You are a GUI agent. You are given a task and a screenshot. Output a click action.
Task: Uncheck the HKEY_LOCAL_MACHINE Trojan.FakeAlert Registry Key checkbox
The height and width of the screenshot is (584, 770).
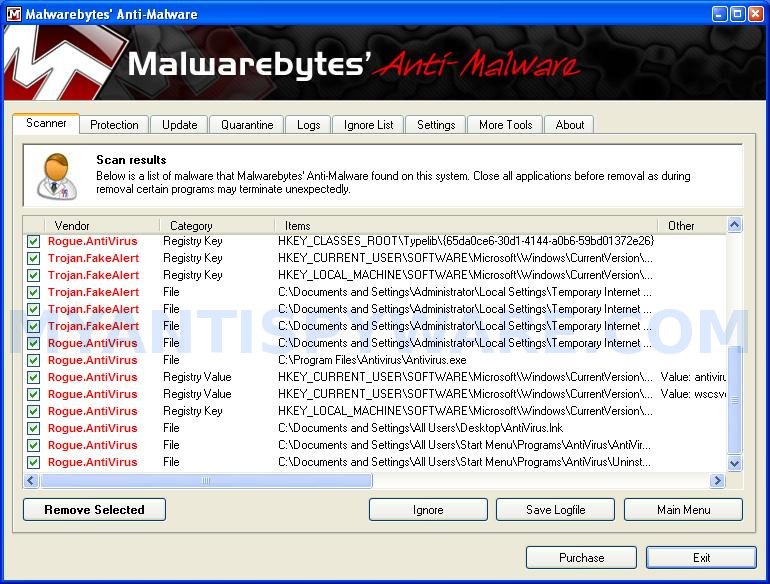(x=33, y=275)
